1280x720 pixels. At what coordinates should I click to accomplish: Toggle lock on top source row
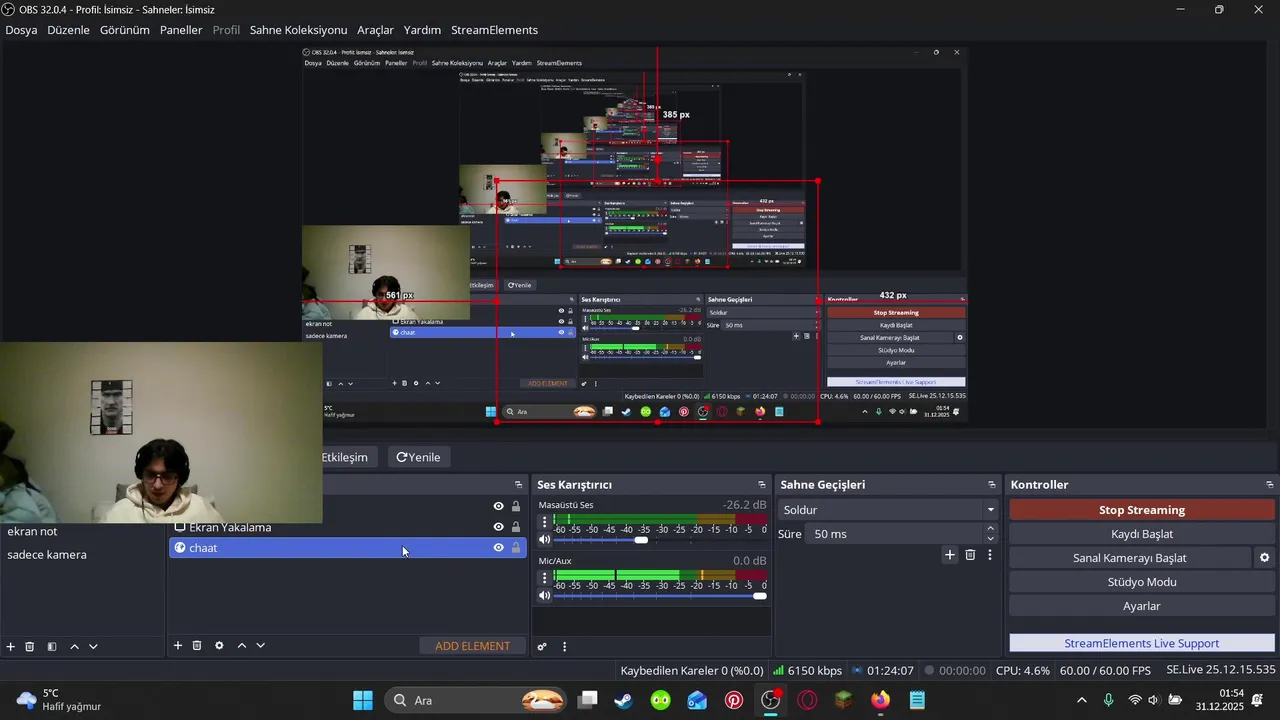516,506
